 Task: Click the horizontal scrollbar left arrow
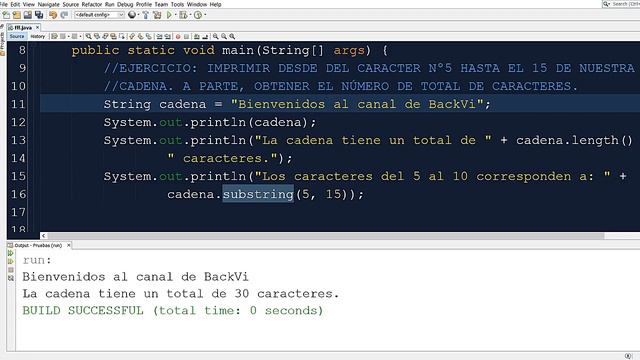click(43, 236)
